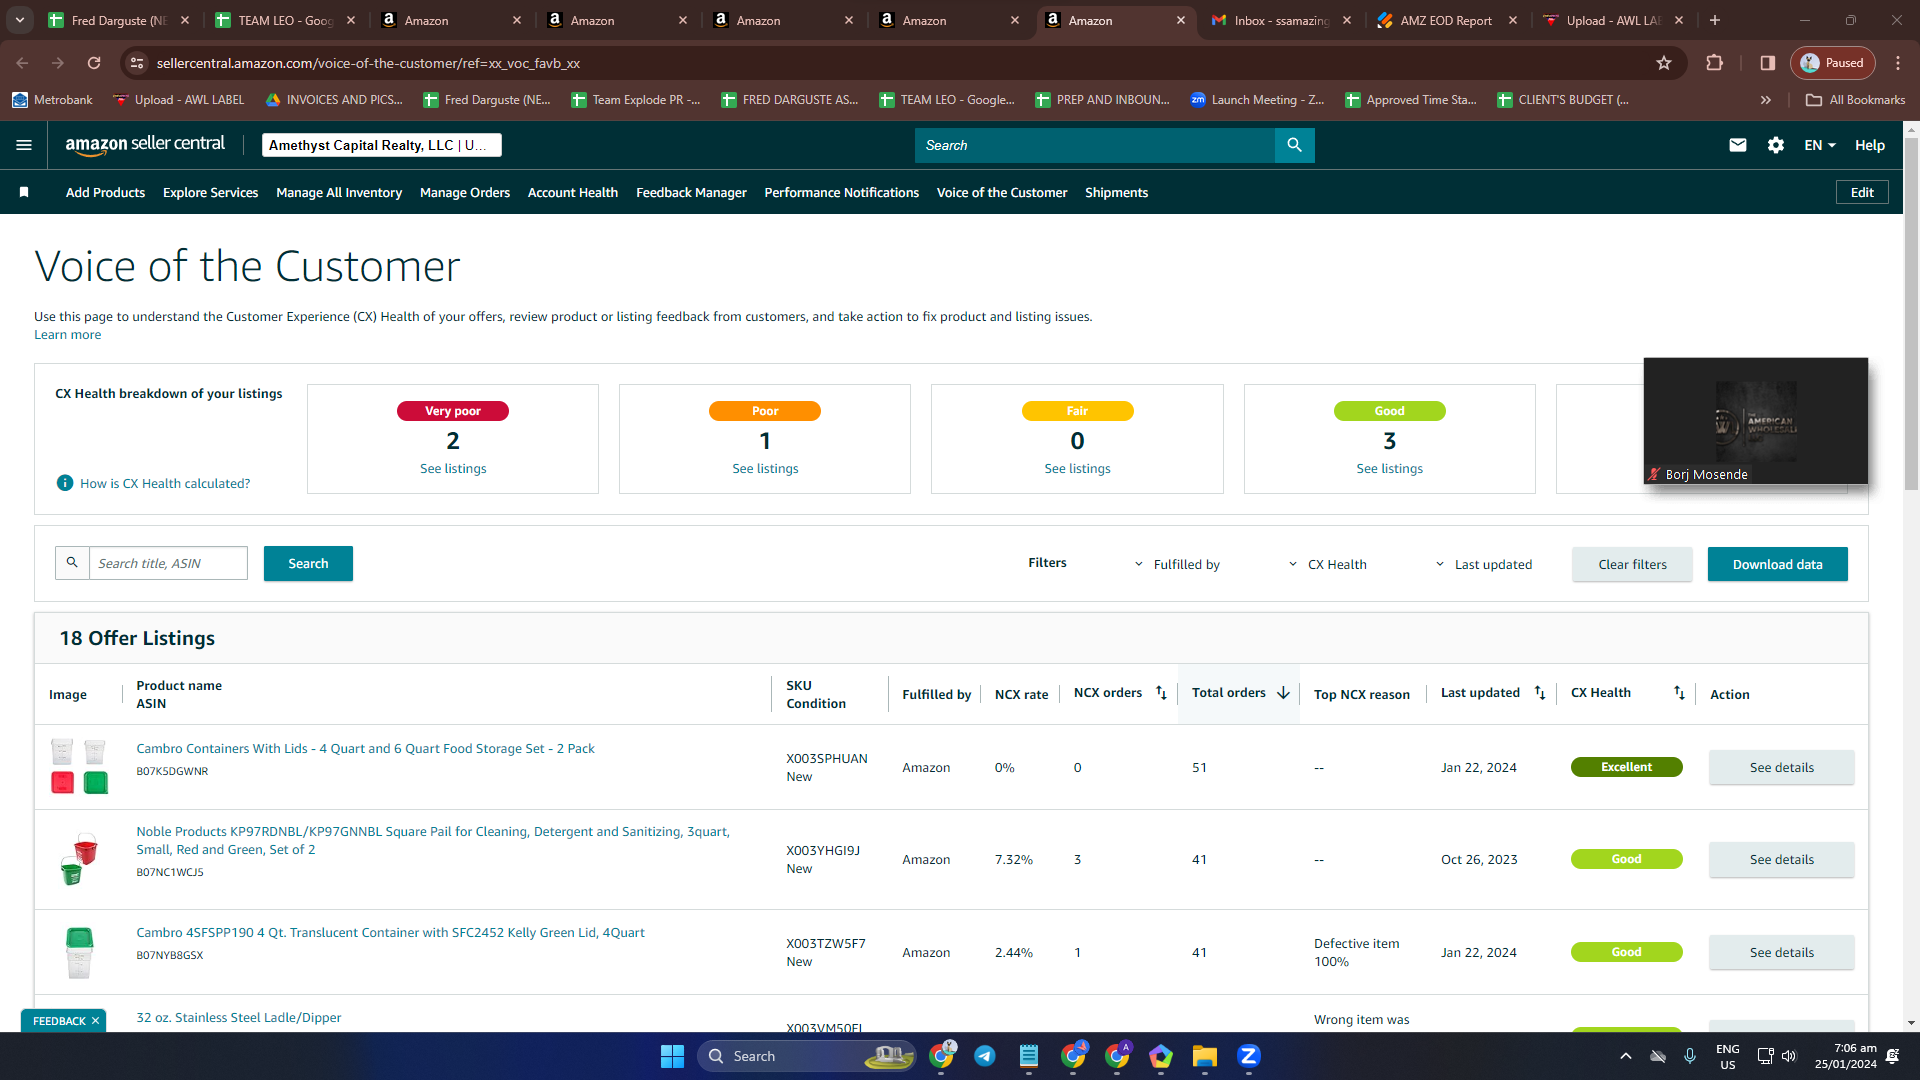
Task: Open All Bookmarks folder
Action: coord(1856,100)
